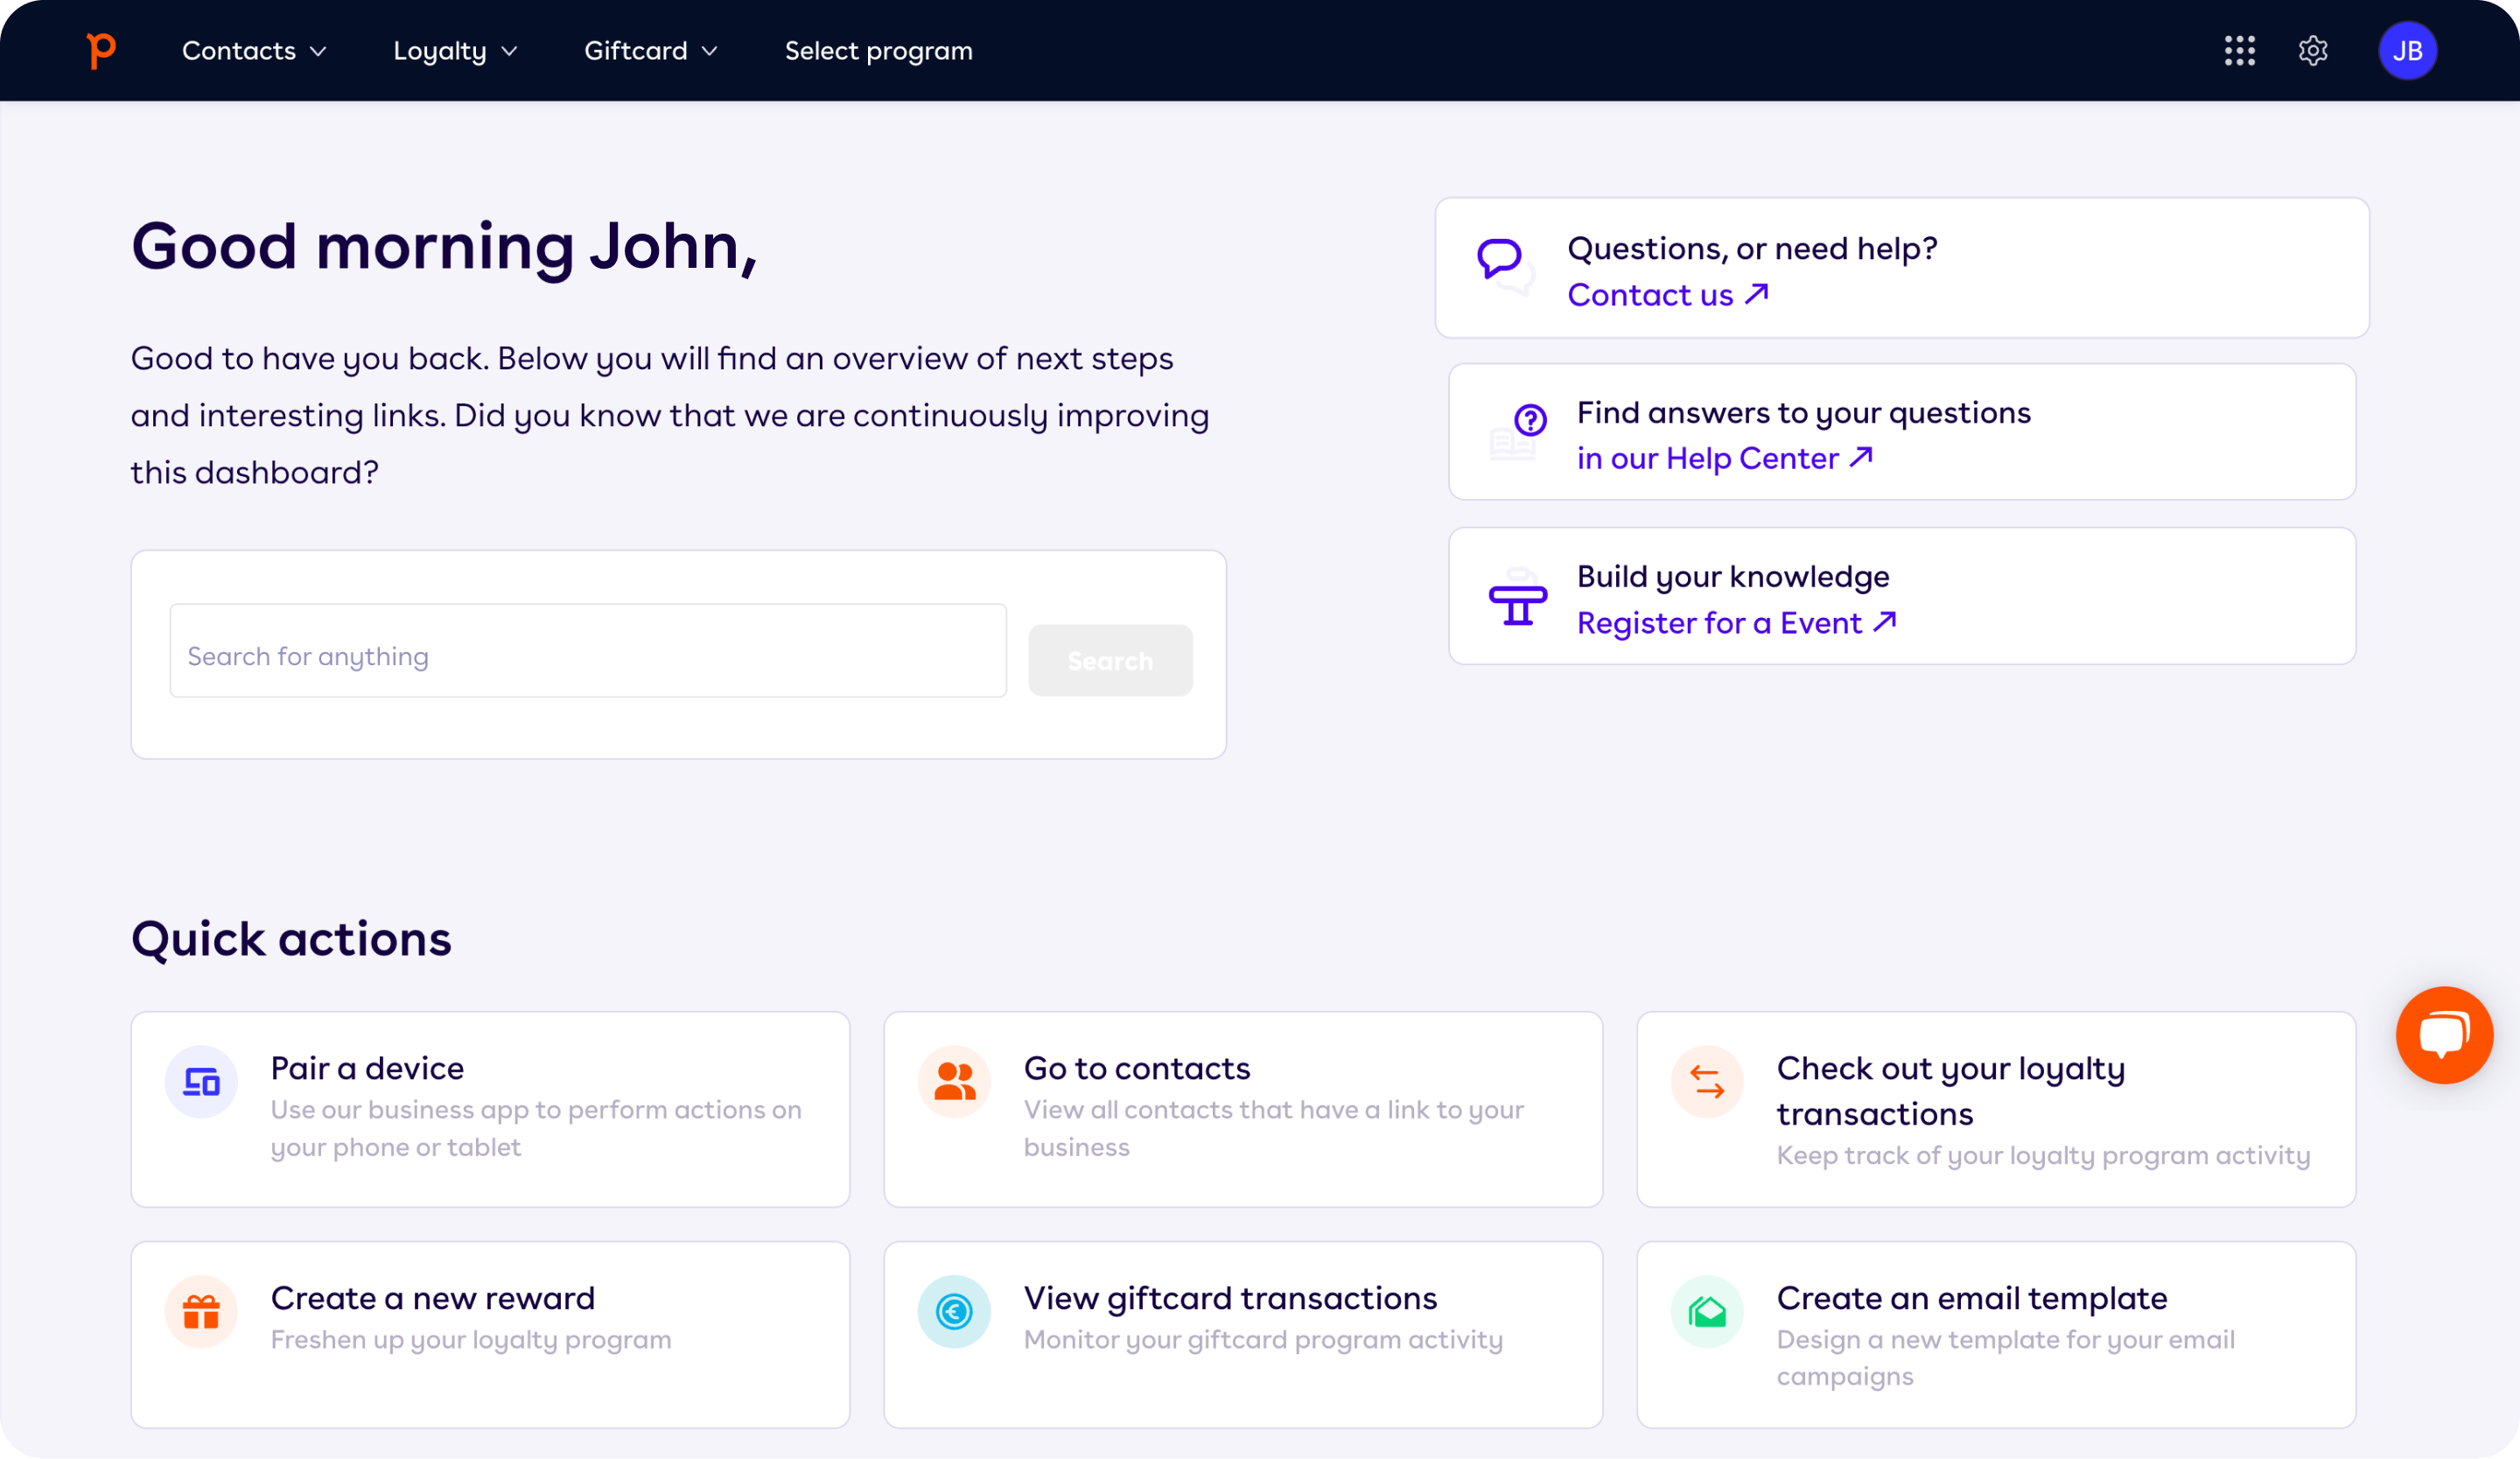Open the Help Center link

coord(1725,459)
